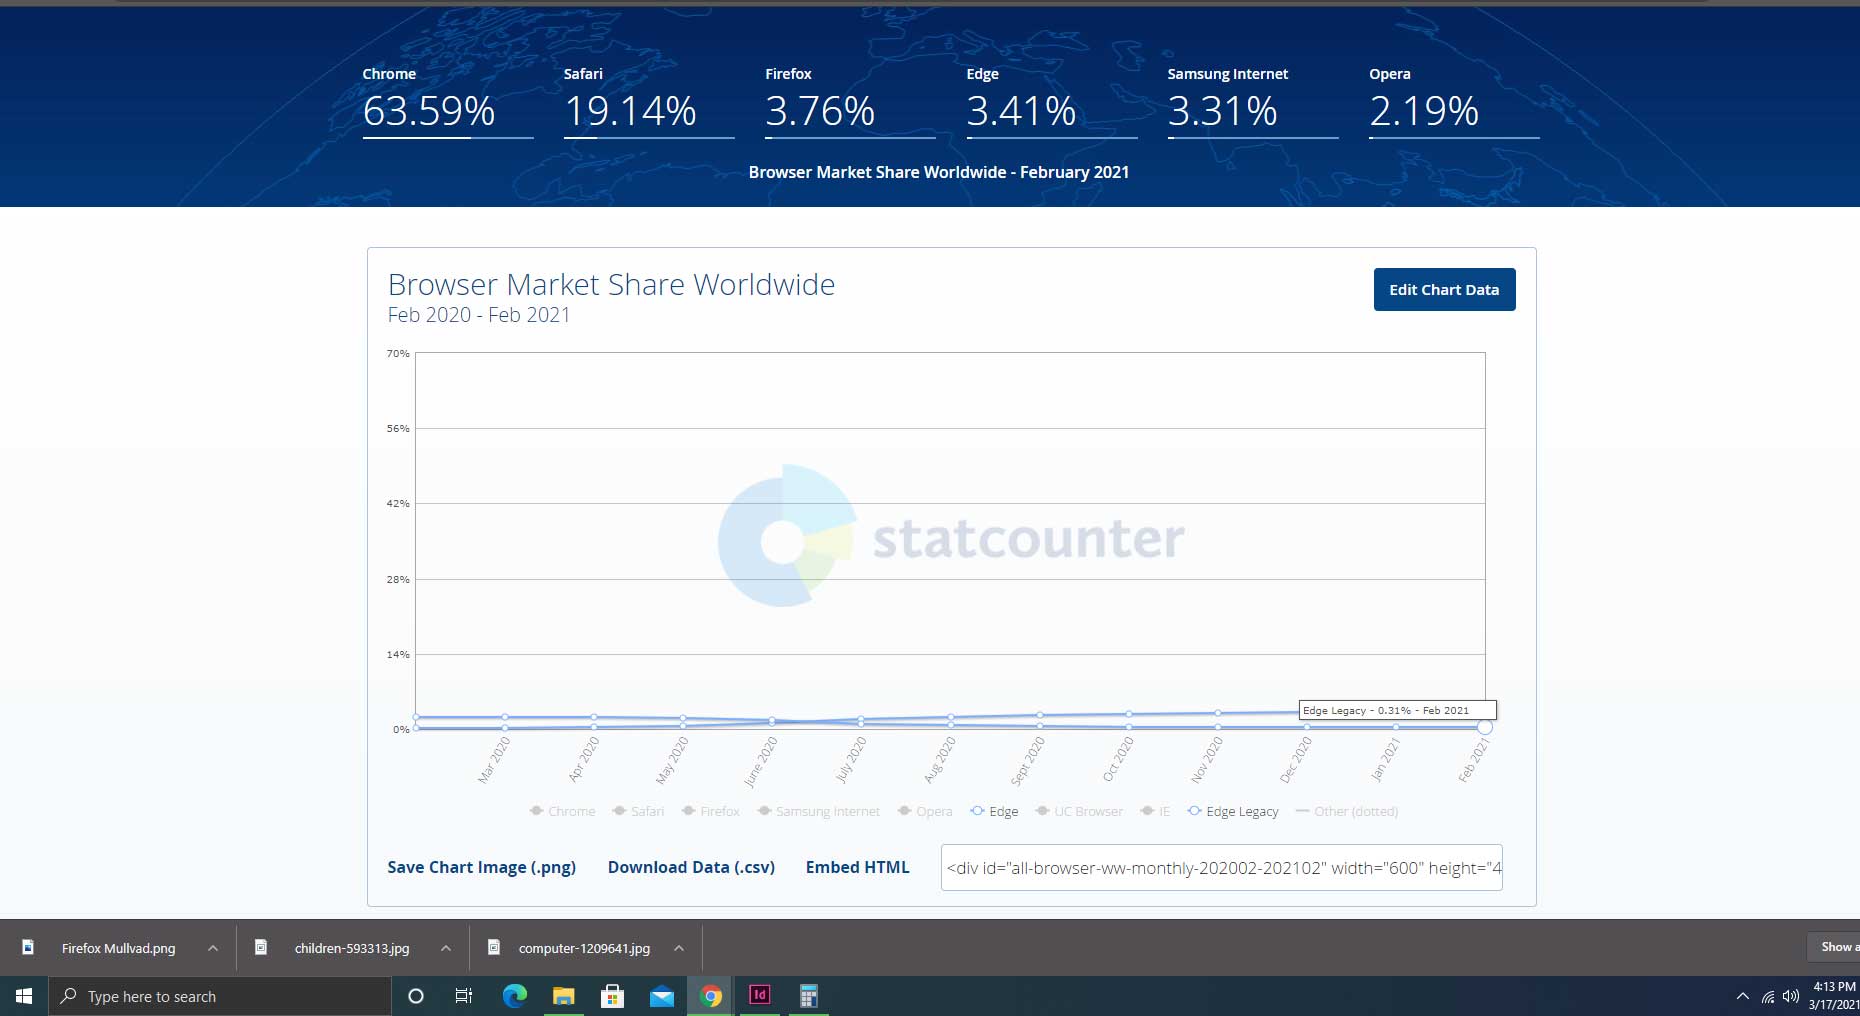Save Chart Image as png
Image resolution: width=1860 pixels, height=1016 pixels.
(481, 867)
